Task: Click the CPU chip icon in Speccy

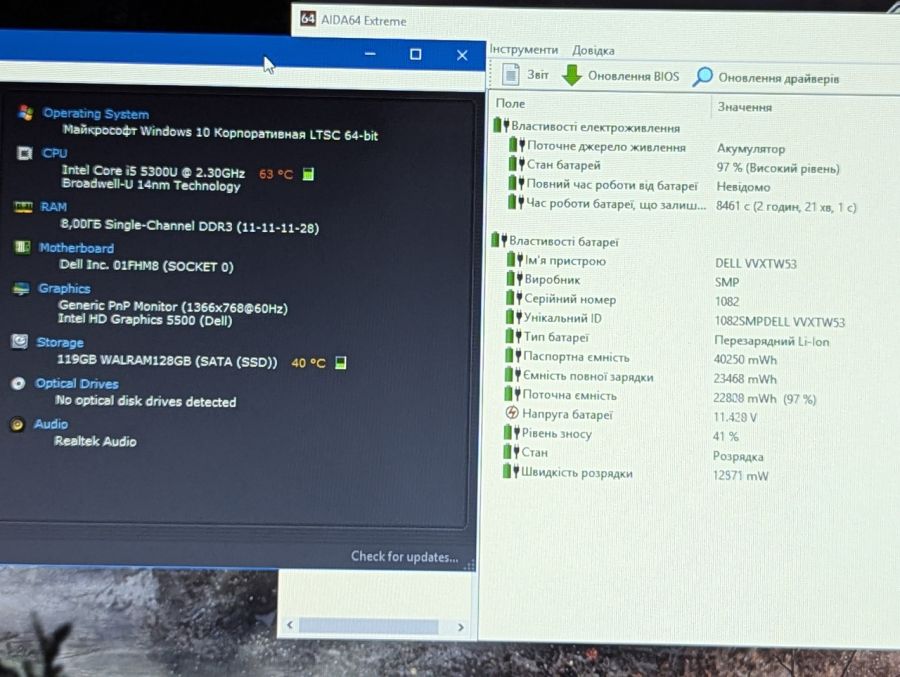Action: 24,153
